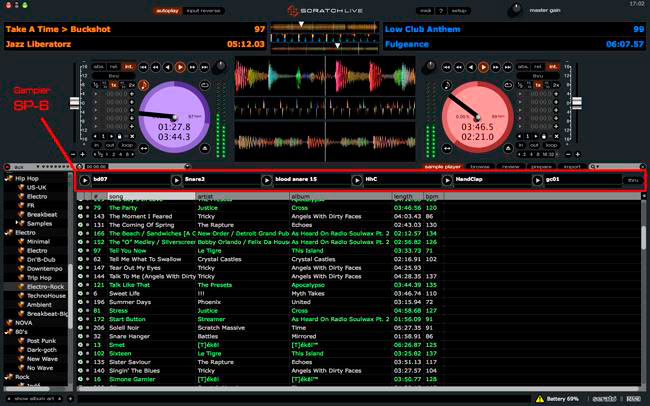Skip right deck to next track
The image size is (650, 406).
click(x=508, y=67)
